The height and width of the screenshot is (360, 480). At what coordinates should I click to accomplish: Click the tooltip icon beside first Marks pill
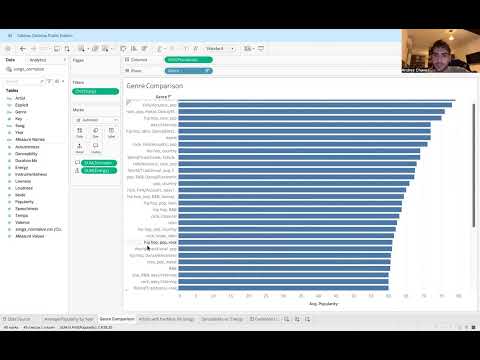pos(77,163)
